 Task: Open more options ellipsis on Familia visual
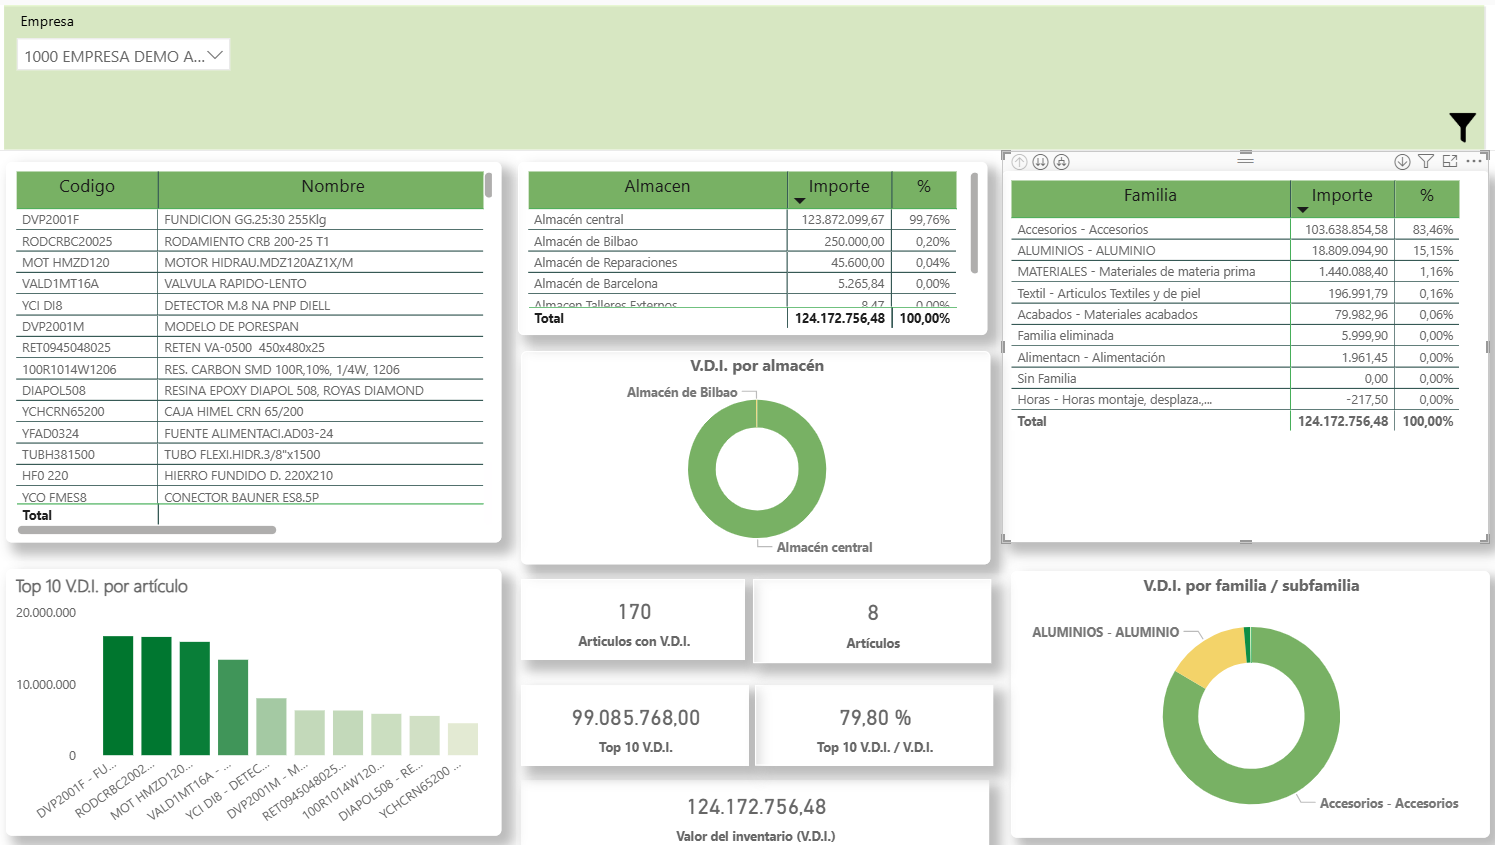click(1474, 162)
